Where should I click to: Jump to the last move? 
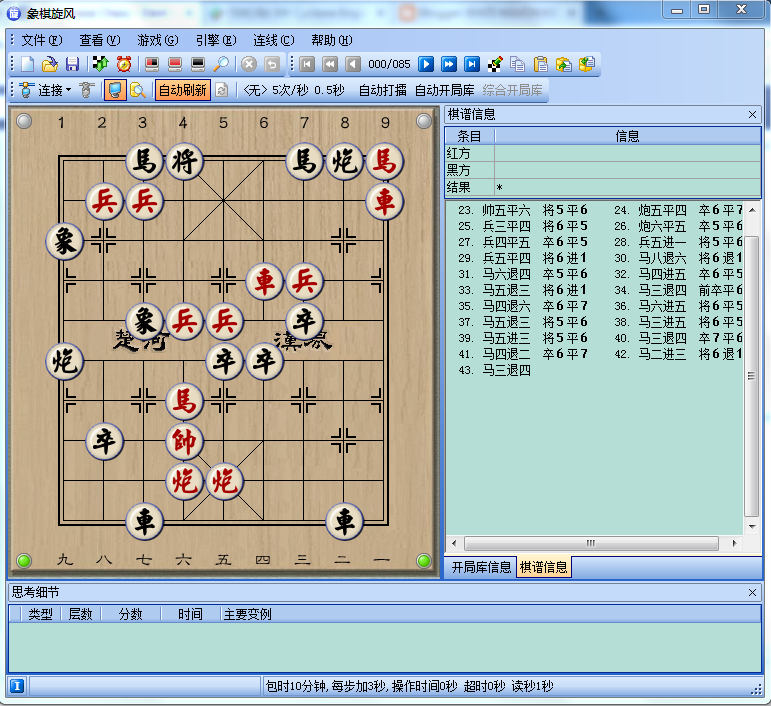[472, 64]
